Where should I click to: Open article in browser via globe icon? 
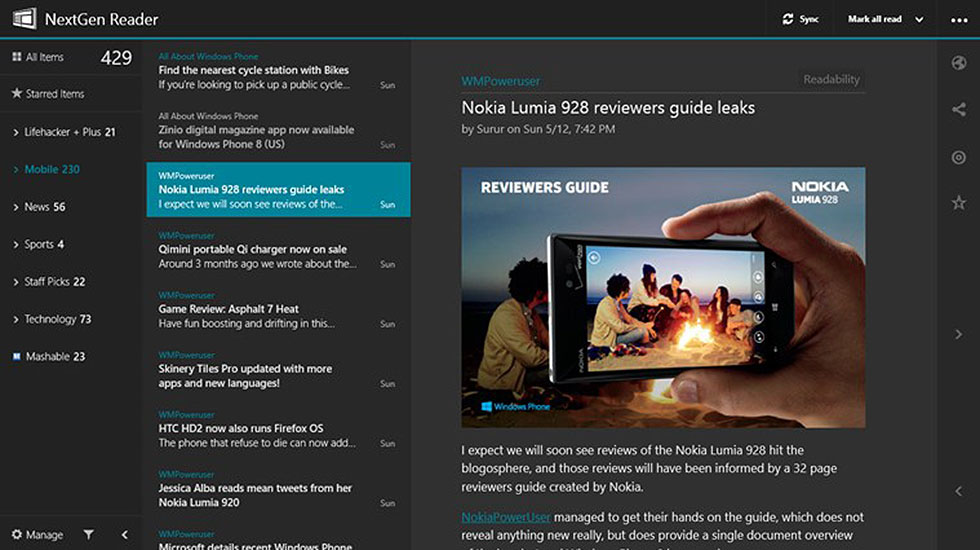958,64
